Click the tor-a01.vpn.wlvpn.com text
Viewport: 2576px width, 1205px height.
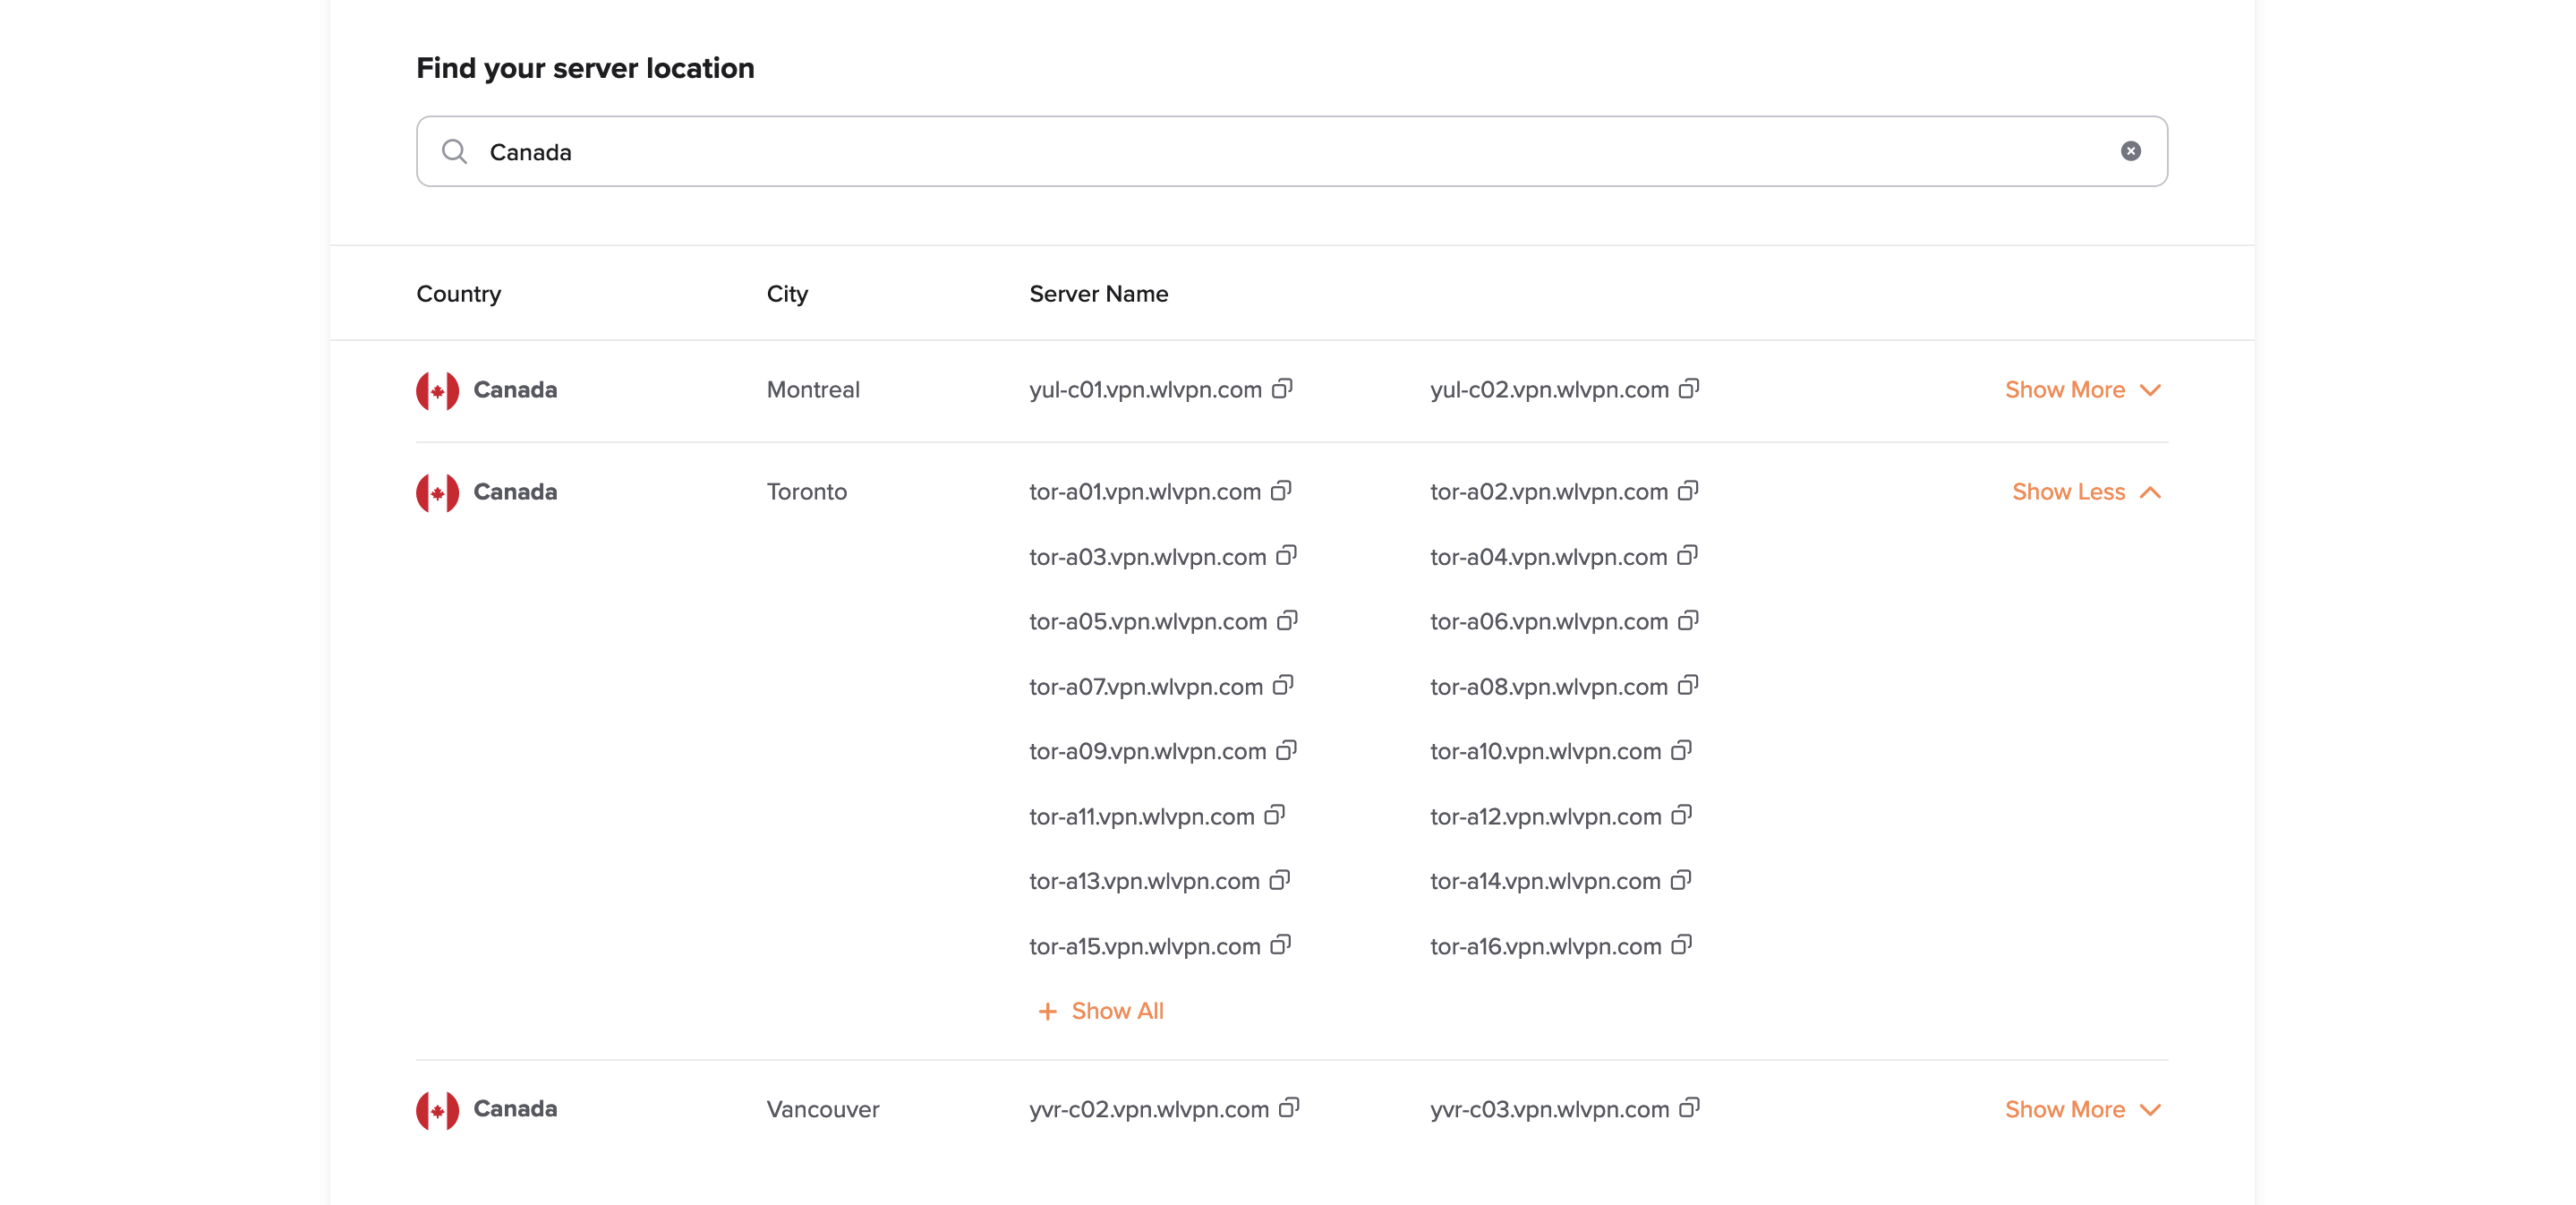(x=1145, y=492)
